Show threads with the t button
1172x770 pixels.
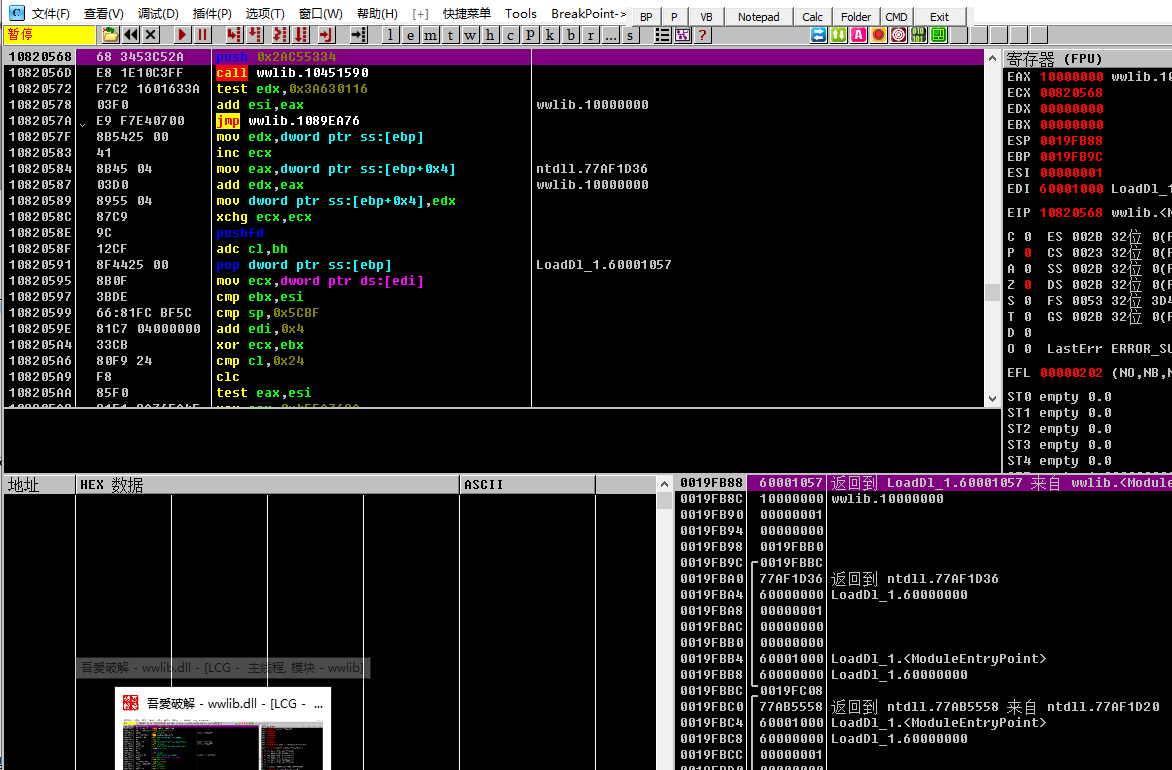[450, 34]
